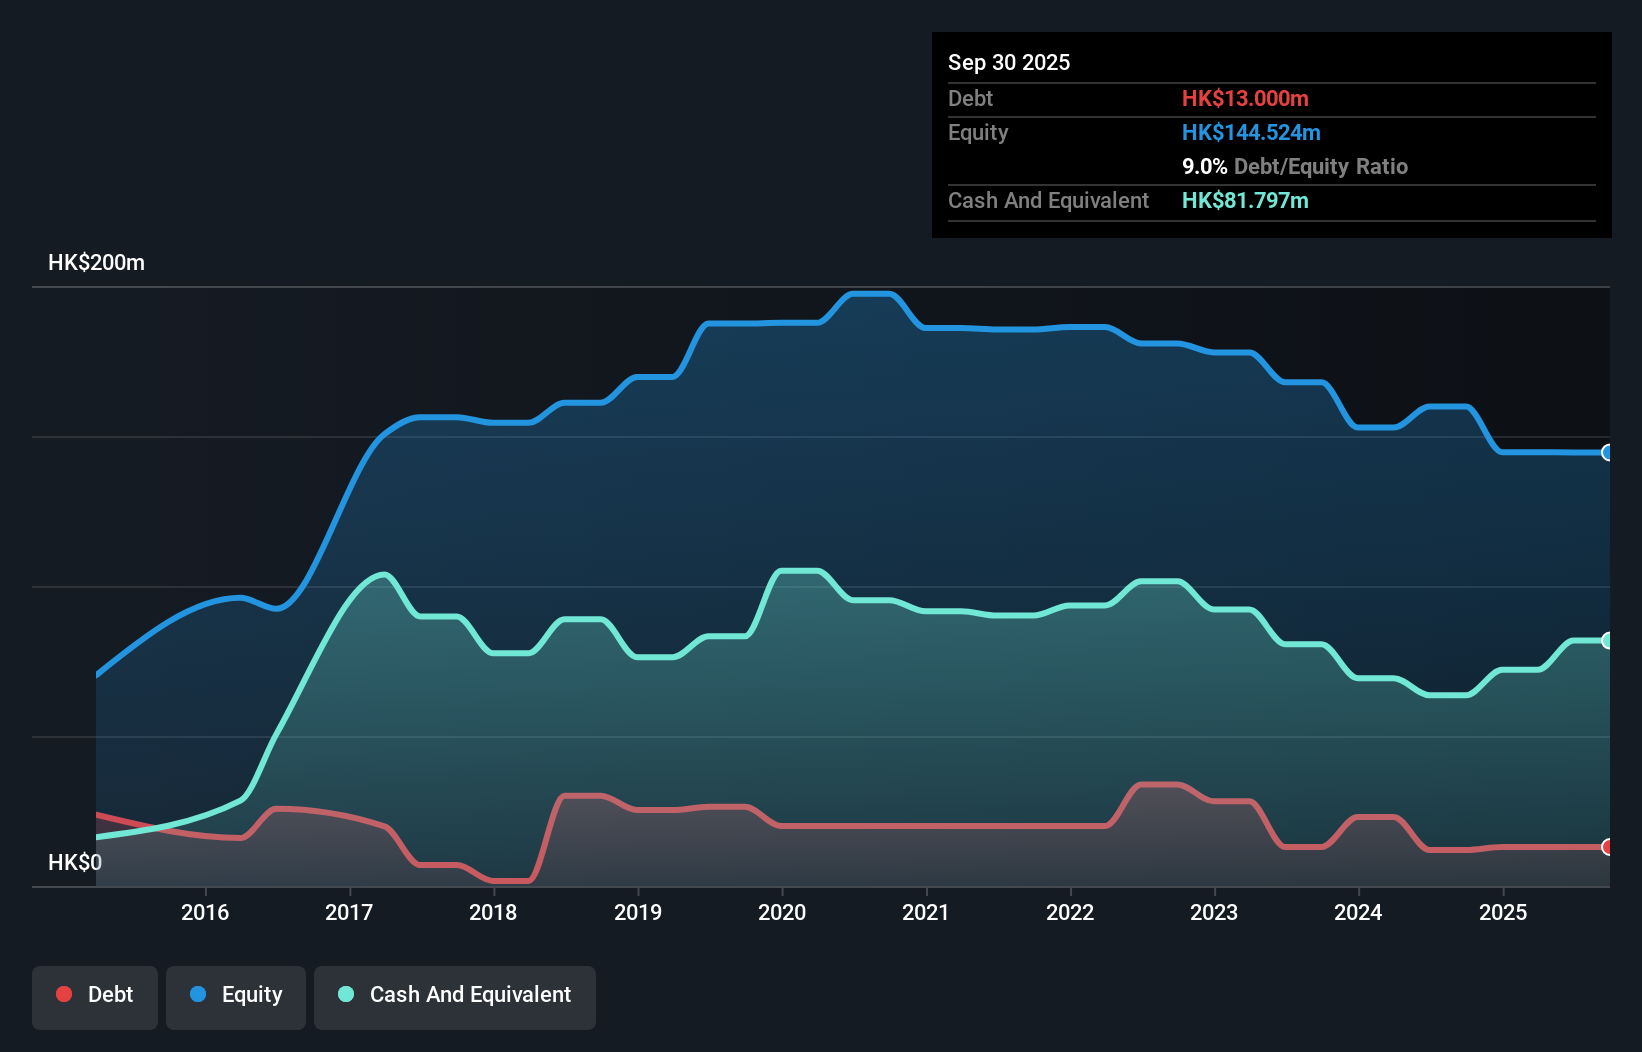Click the 2016 x-axis label
Image resolution: width=1642 pixels, height=1052 pixels.
(205, 912)
